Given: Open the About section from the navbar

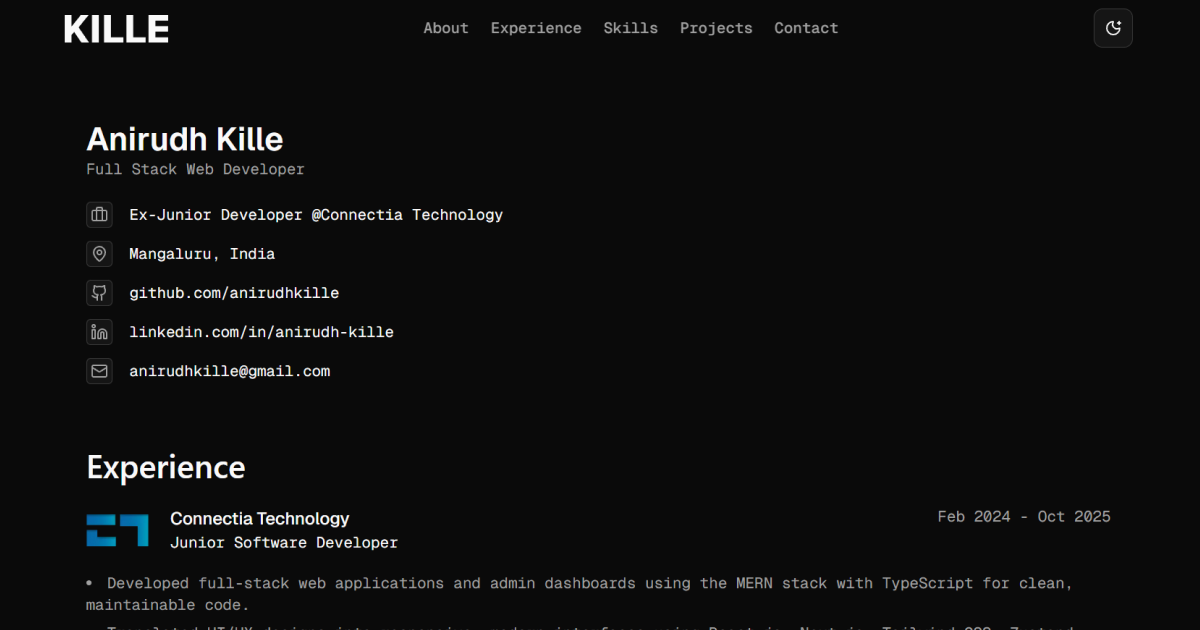Looking at the screenshot, I should click(446, 28).
